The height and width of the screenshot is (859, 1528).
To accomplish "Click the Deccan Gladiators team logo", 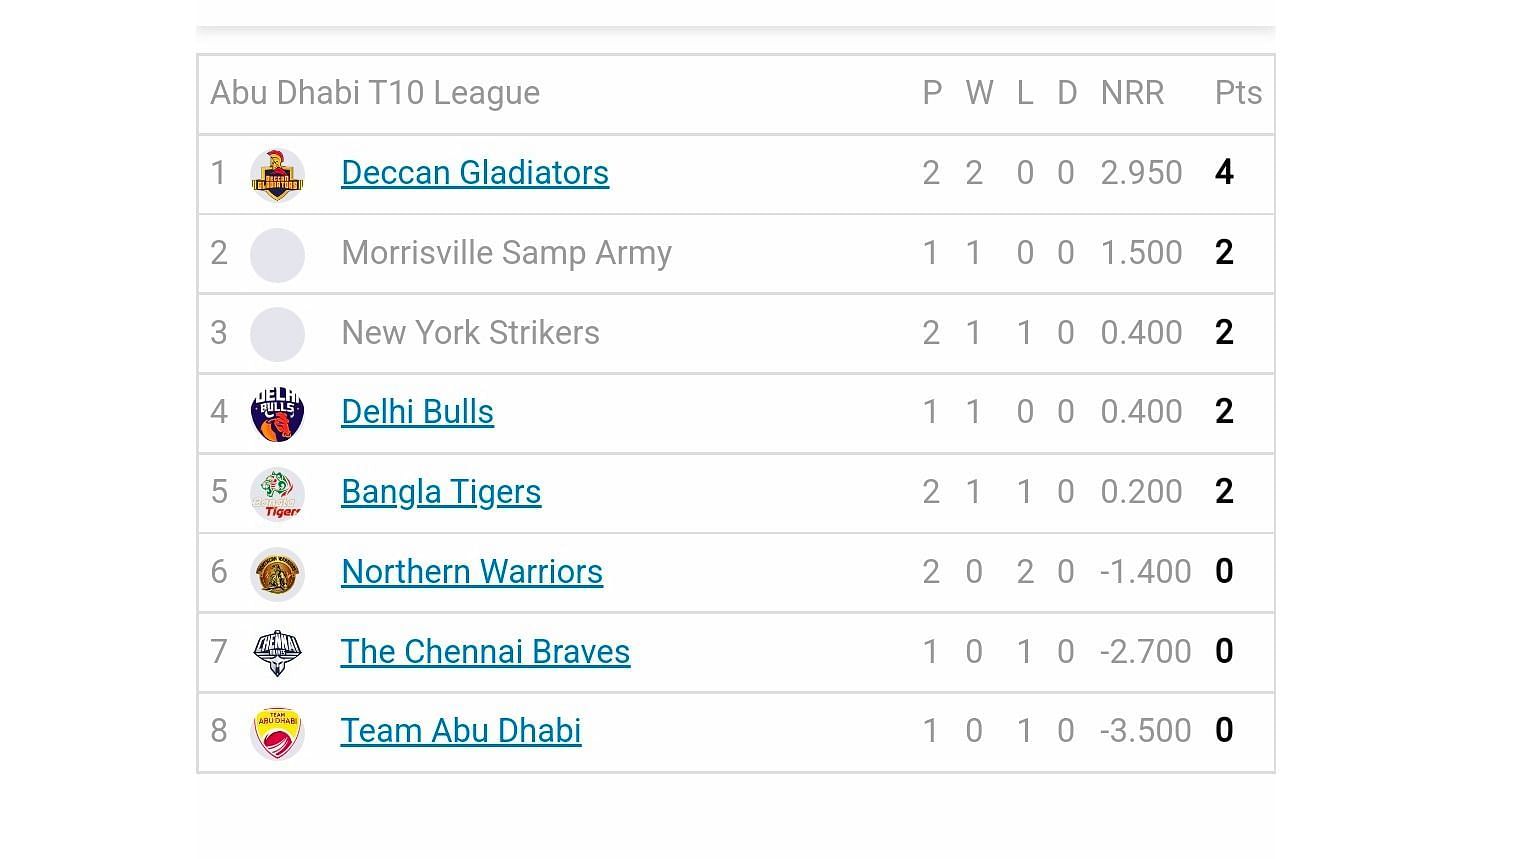I will pos(277,175).
